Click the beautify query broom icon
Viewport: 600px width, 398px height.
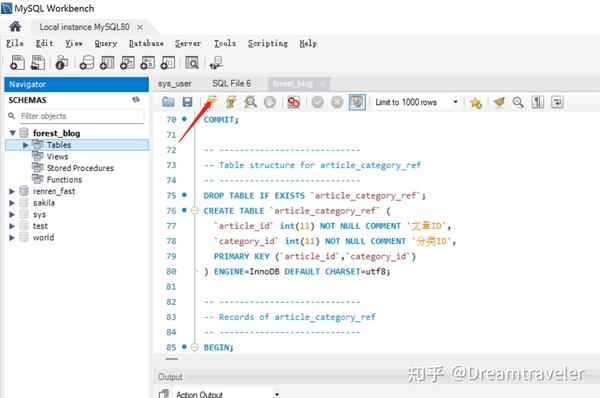[499, 102]
